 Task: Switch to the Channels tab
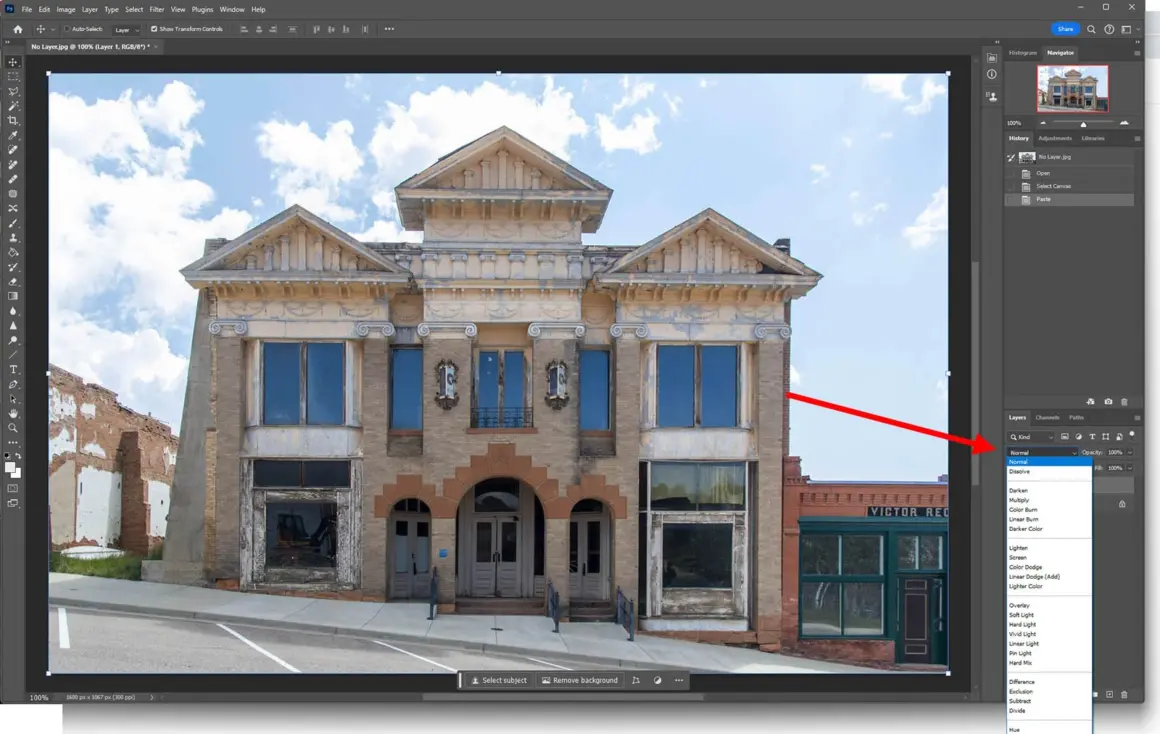click(1047, 417)
